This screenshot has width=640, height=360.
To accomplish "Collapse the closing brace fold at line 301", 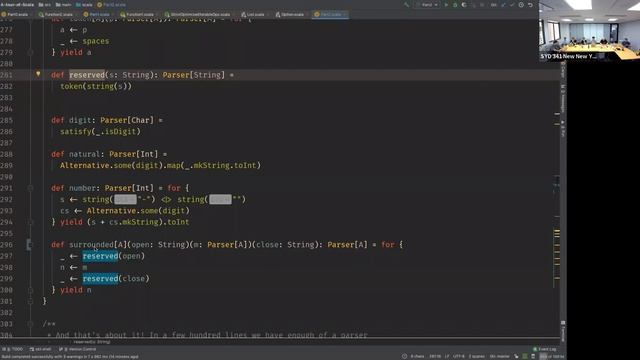I will [30, 301].
